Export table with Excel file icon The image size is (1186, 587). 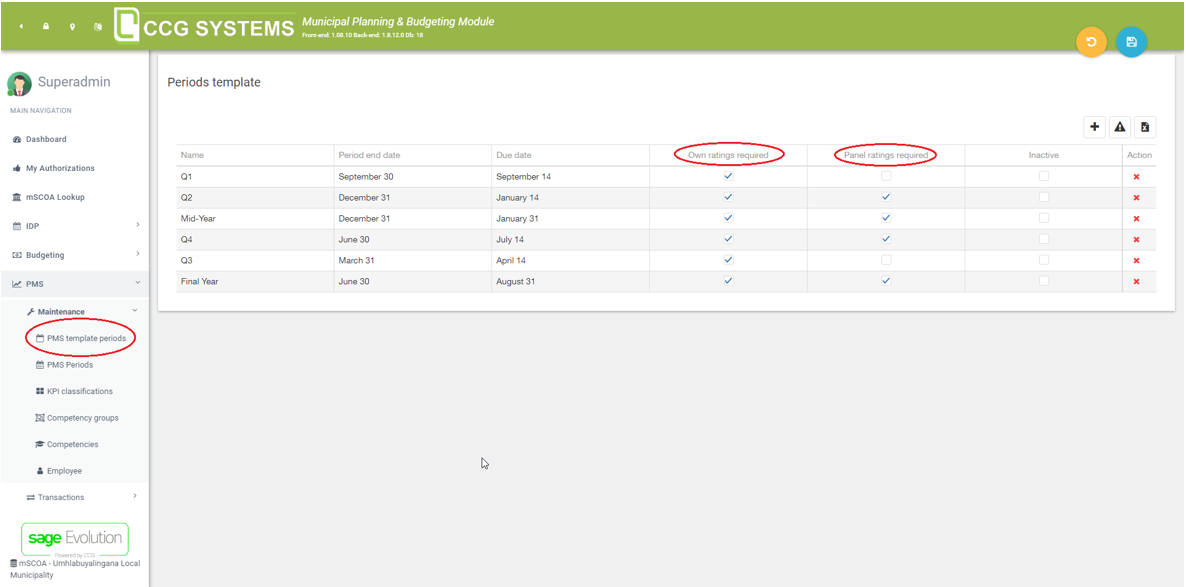pos(1145,127)
